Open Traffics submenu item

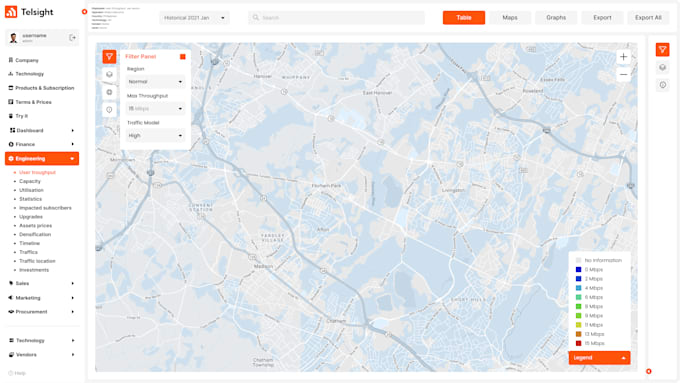(x=28, y=252)
